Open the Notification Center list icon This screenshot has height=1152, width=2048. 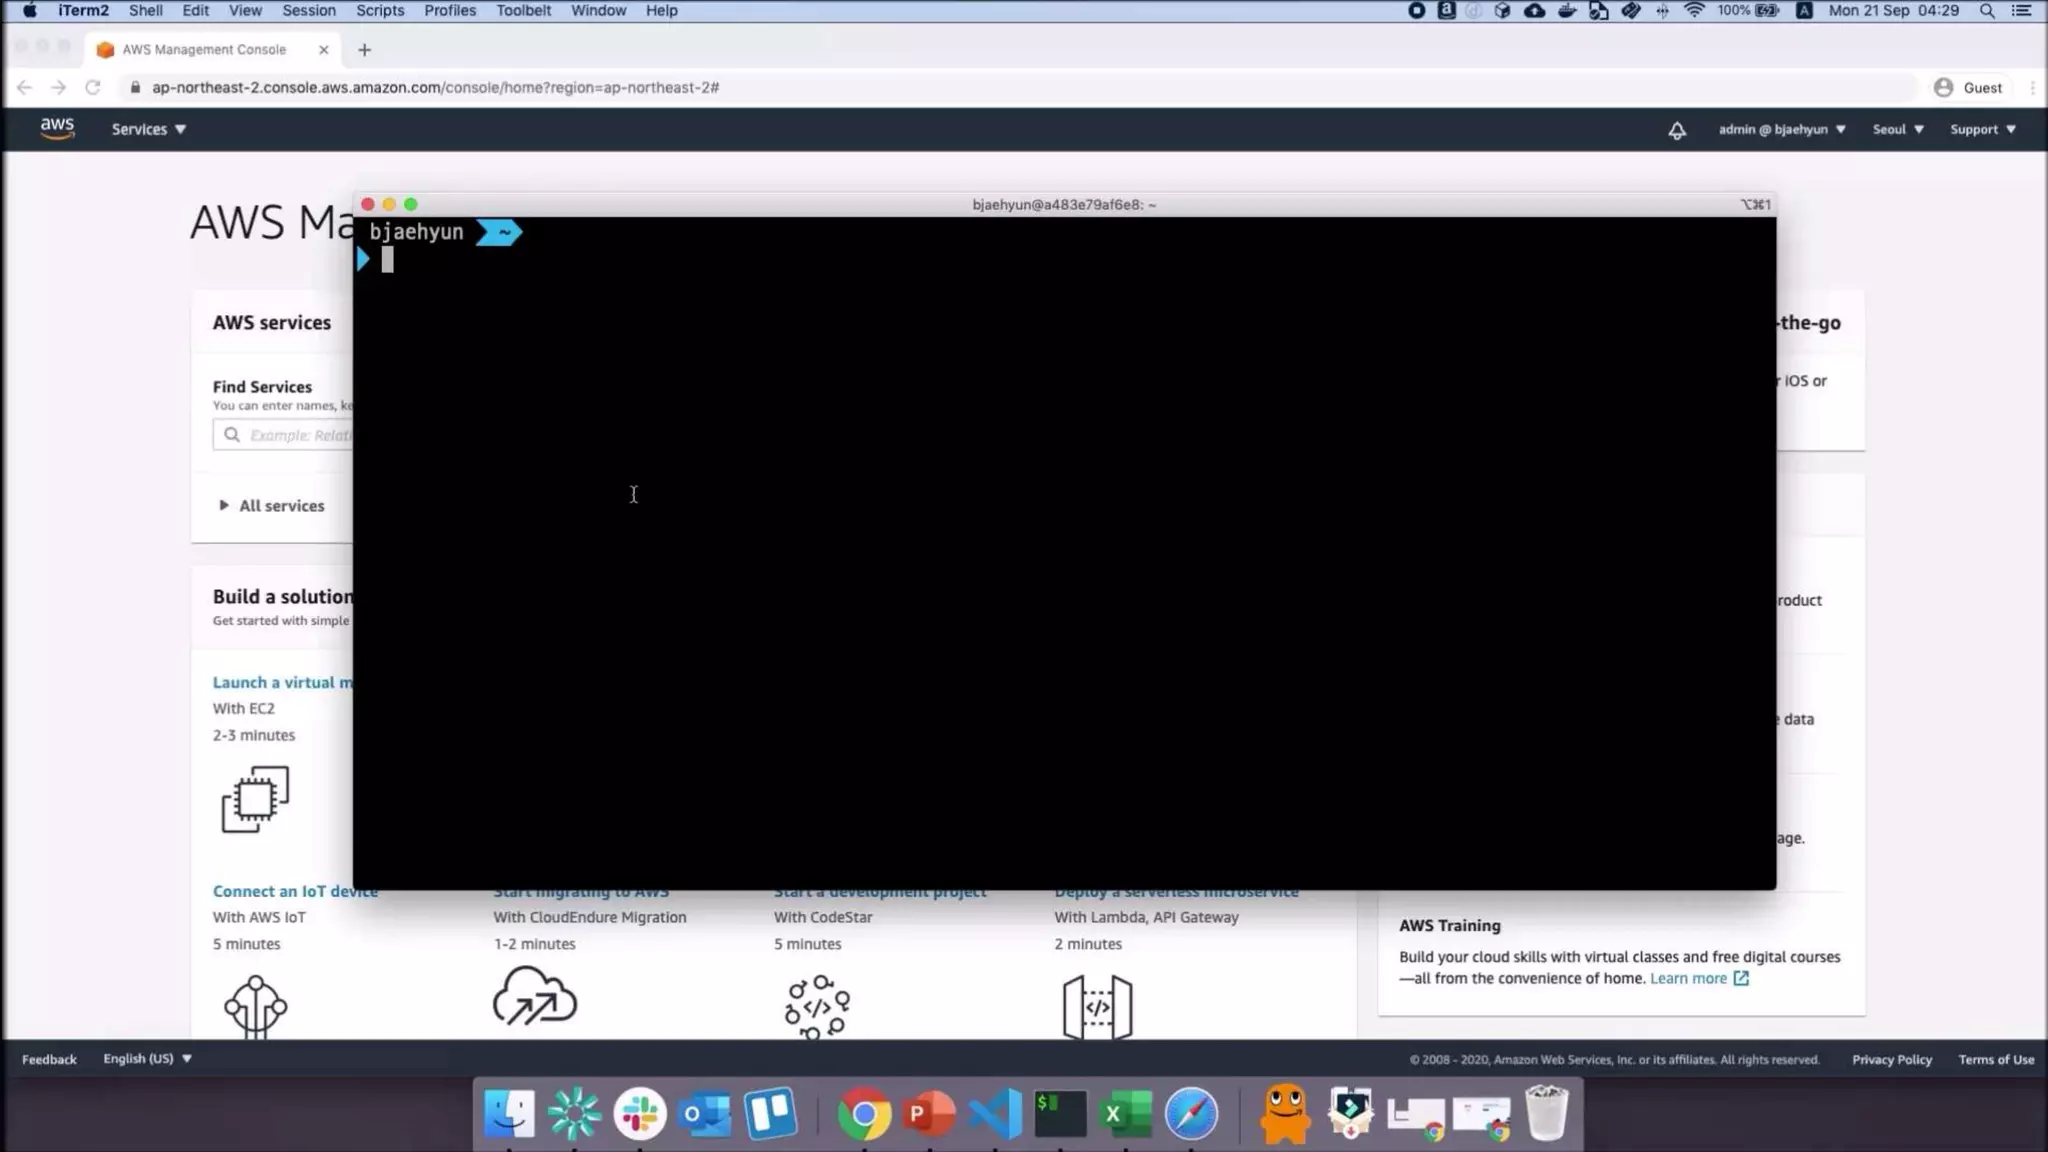[x=2021, y=11]
